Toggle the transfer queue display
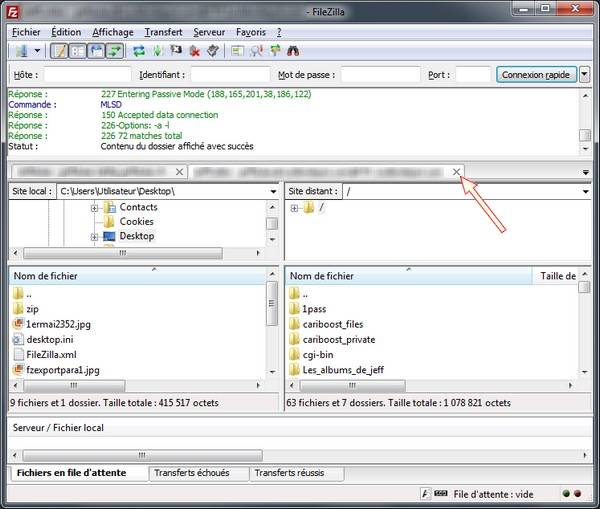The height and width of the screenshot is (509, 600). 114,51
